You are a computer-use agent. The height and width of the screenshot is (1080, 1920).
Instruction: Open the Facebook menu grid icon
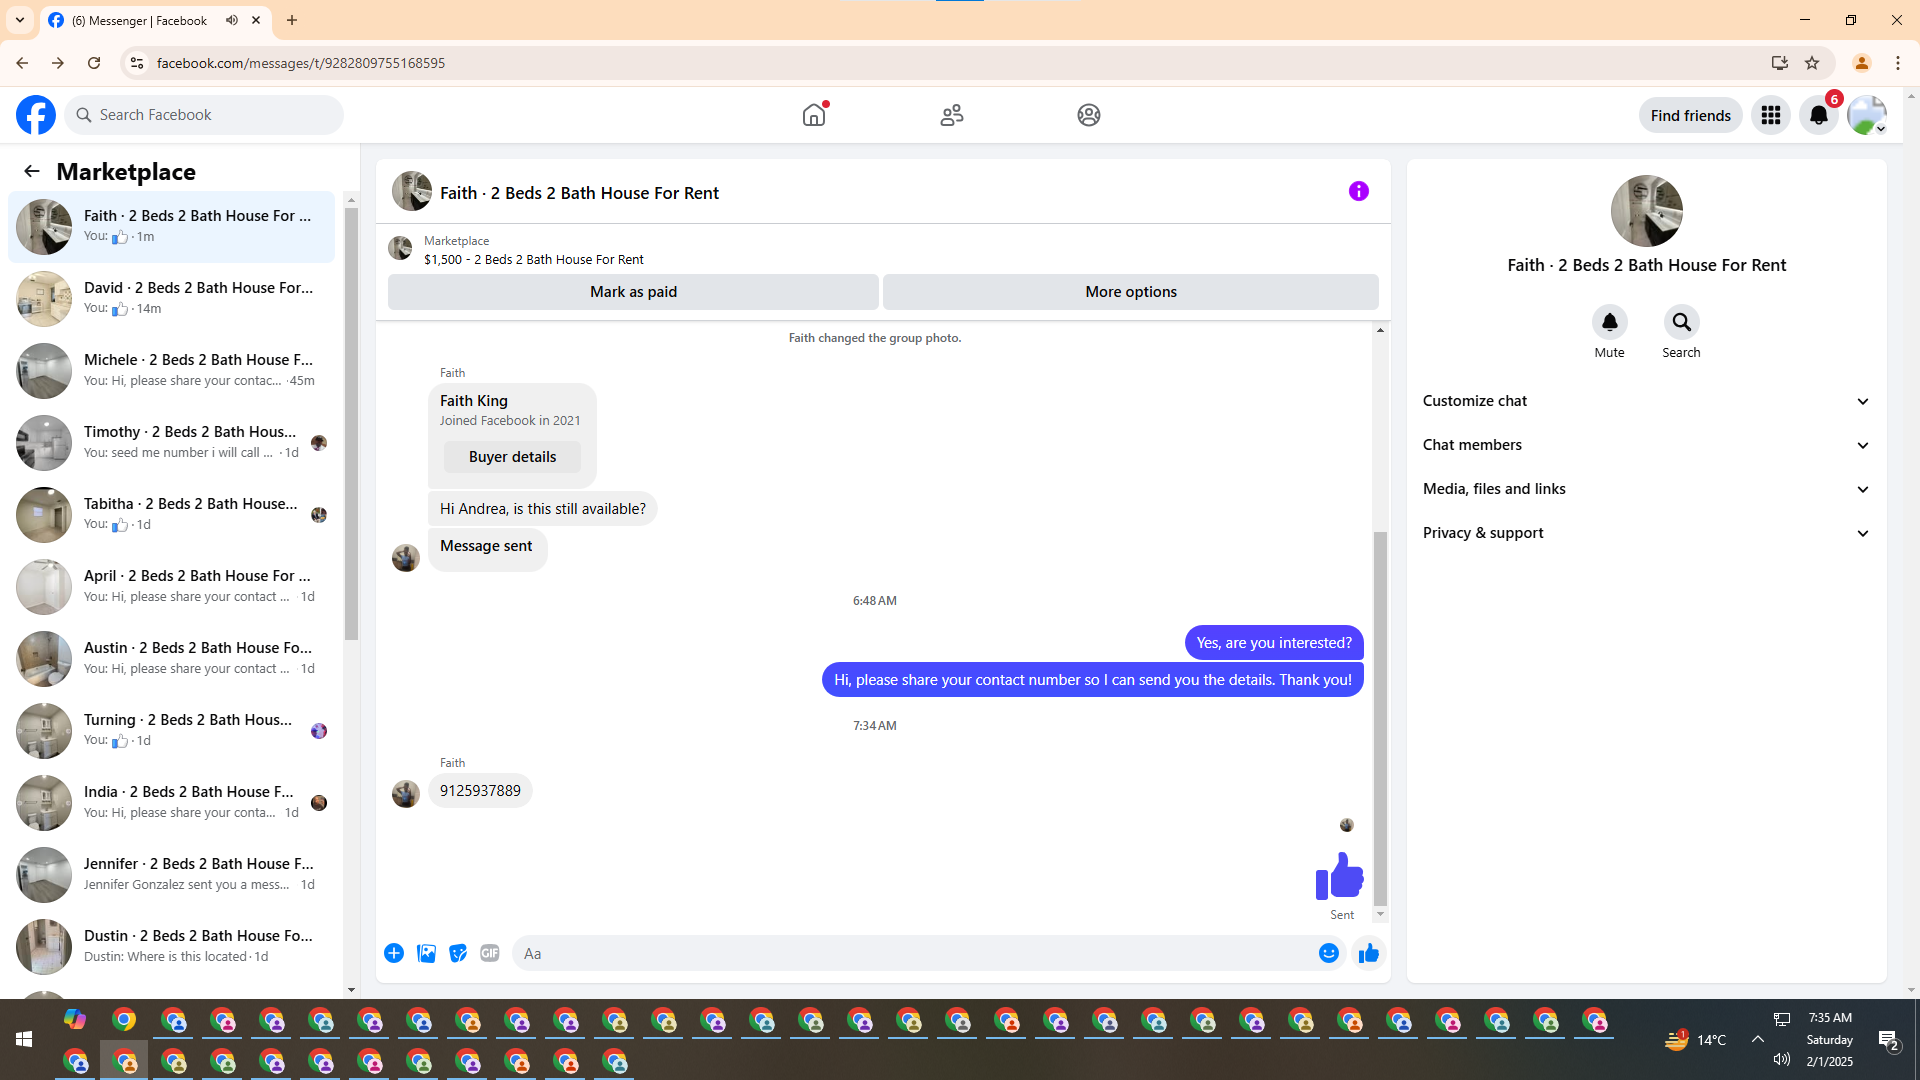(x=1770, y=115)
